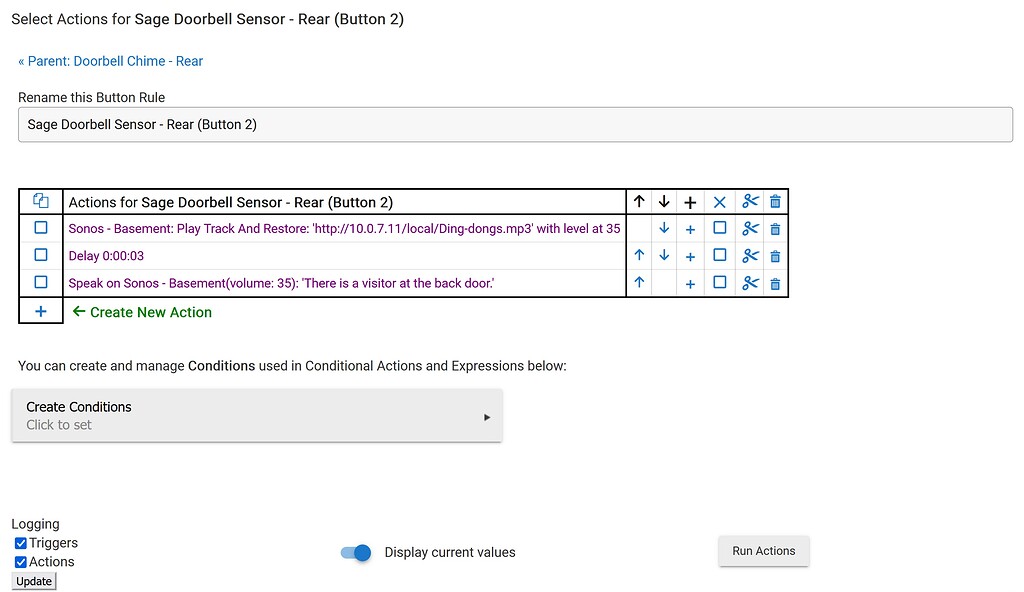Open the Parent: Doorbell Chime - Rear link
This screenshot has width=1024, height=592.
click(111, 61)
